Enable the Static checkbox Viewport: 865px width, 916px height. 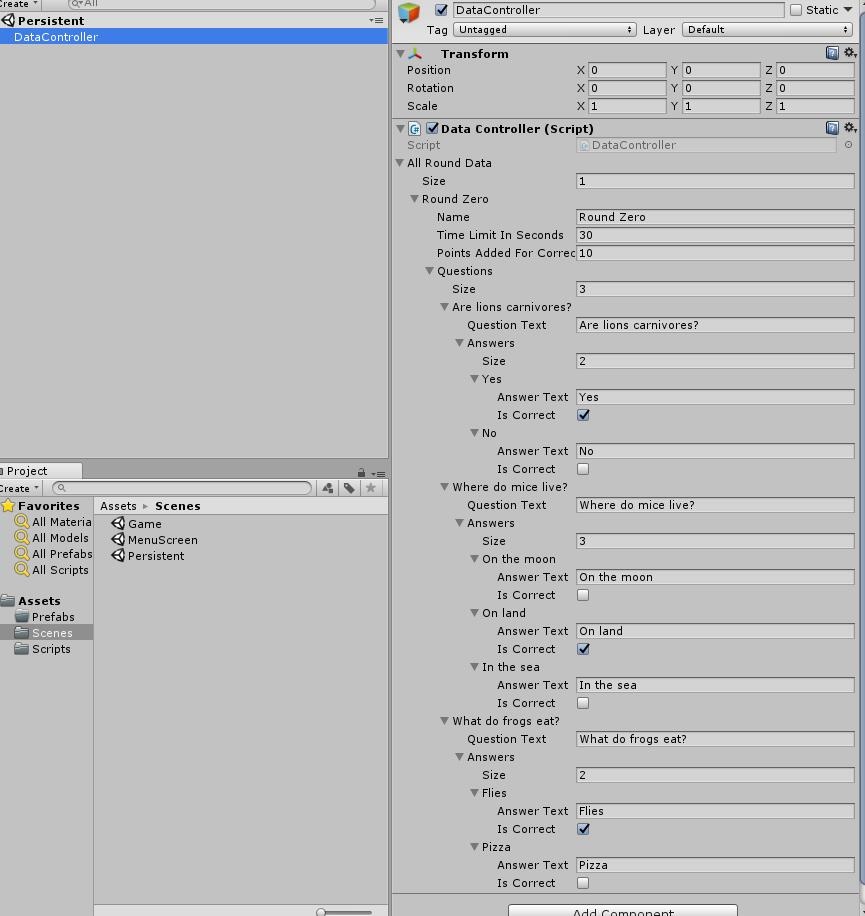(x=796, y=10)
